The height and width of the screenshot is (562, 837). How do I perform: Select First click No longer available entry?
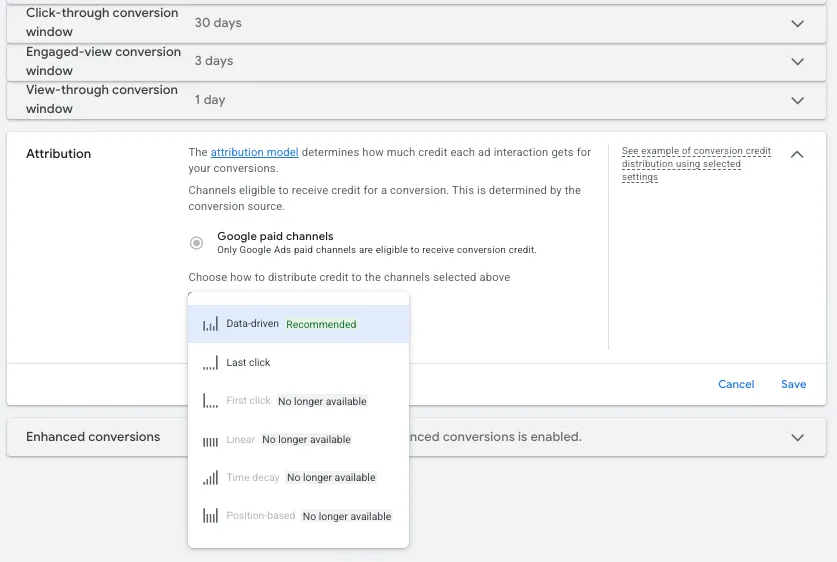click(x=298, y=401)
